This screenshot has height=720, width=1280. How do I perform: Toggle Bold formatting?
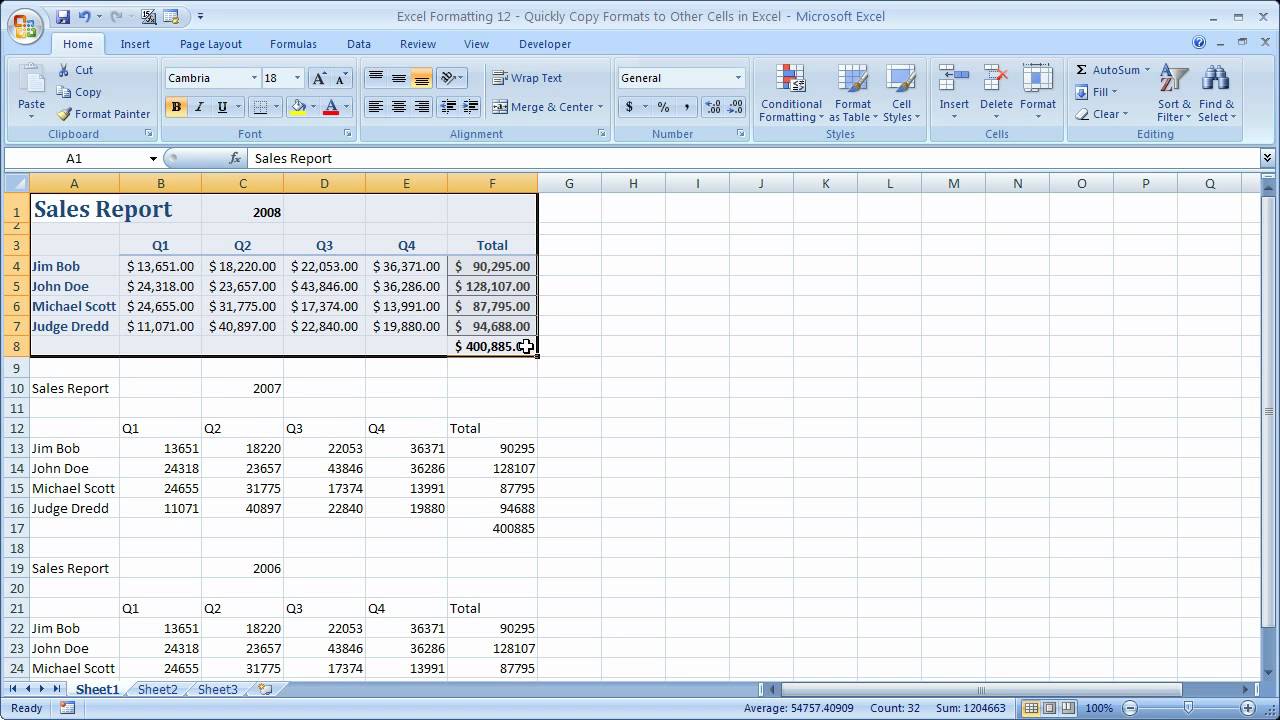click(177, 107)
